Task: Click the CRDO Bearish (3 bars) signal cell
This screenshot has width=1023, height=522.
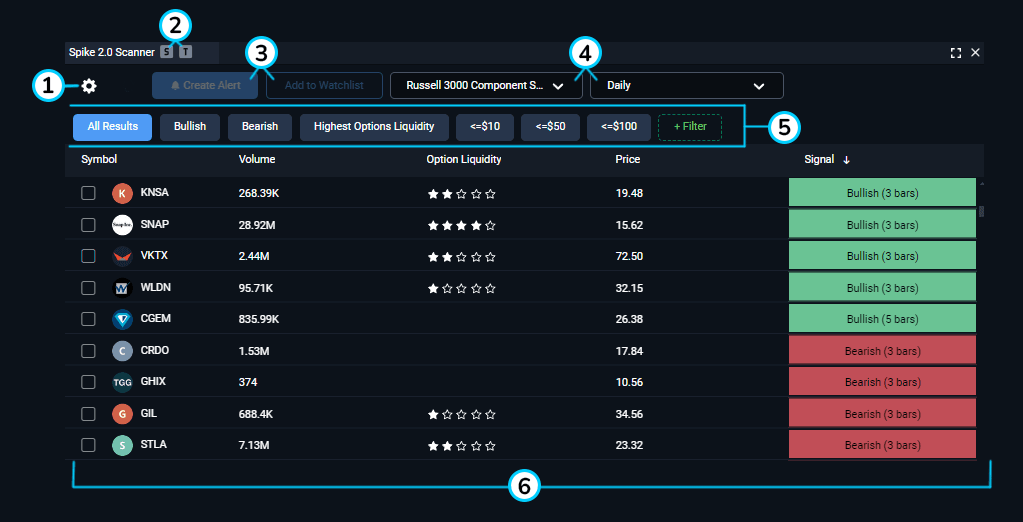Action: 882,351
